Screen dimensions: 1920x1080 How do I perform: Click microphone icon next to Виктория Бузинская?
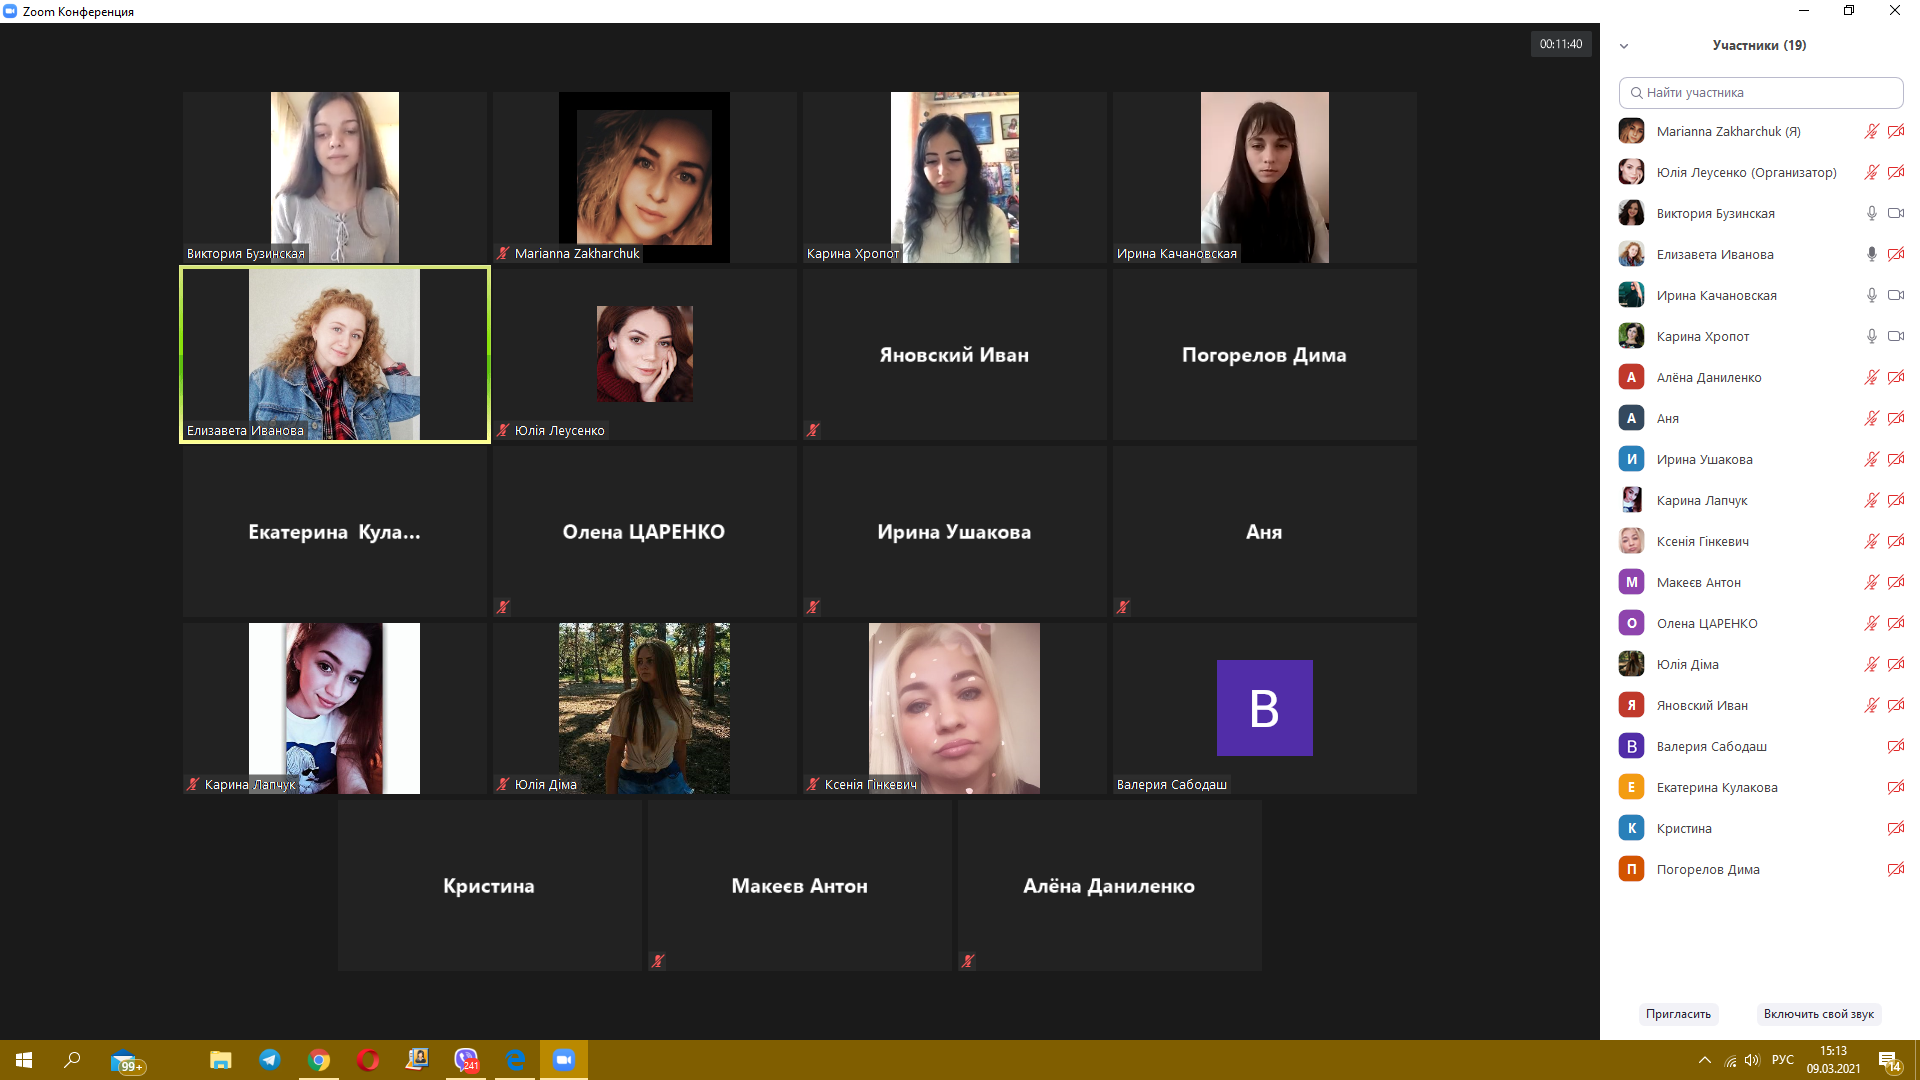(1871, 213)
